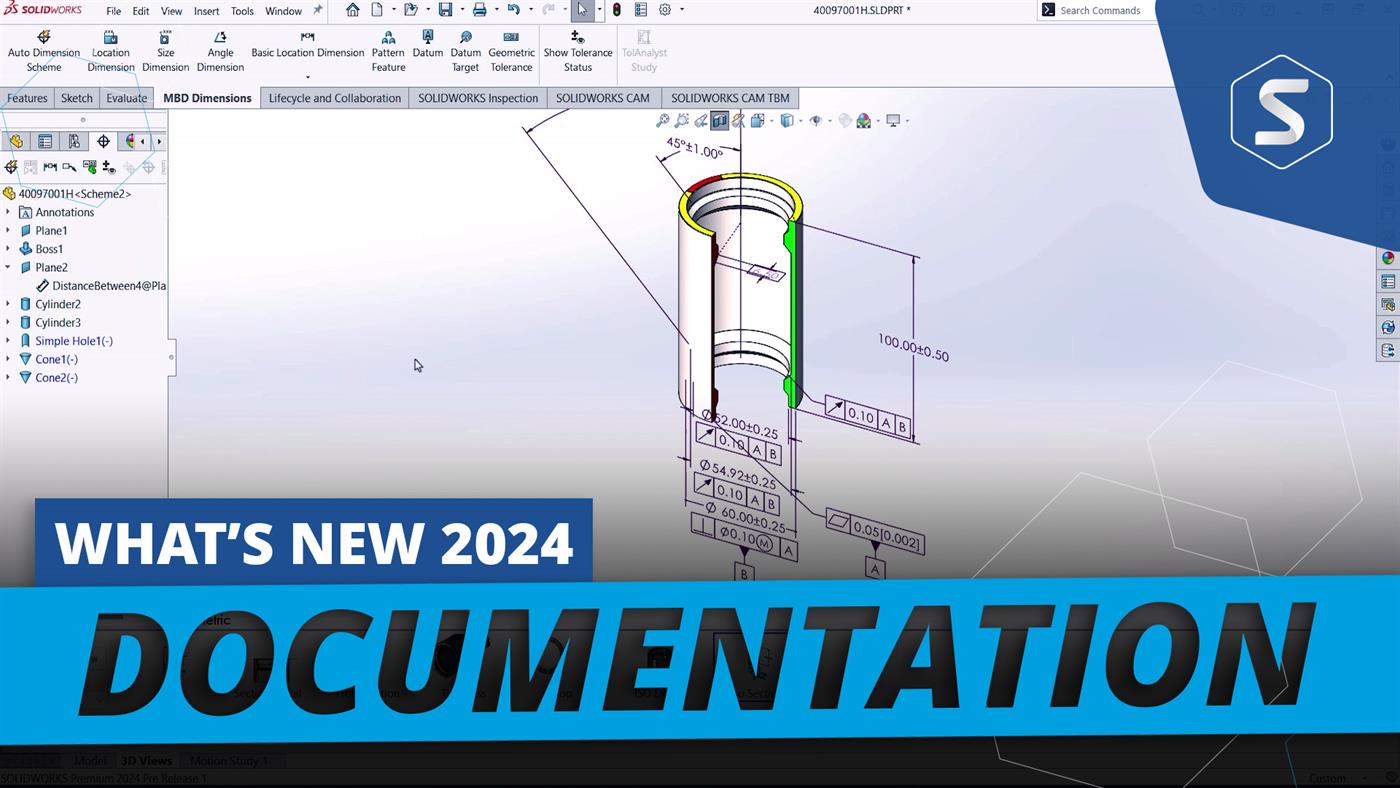Switch to the SOLIDWORKS CAM tab

click(604, 98)
